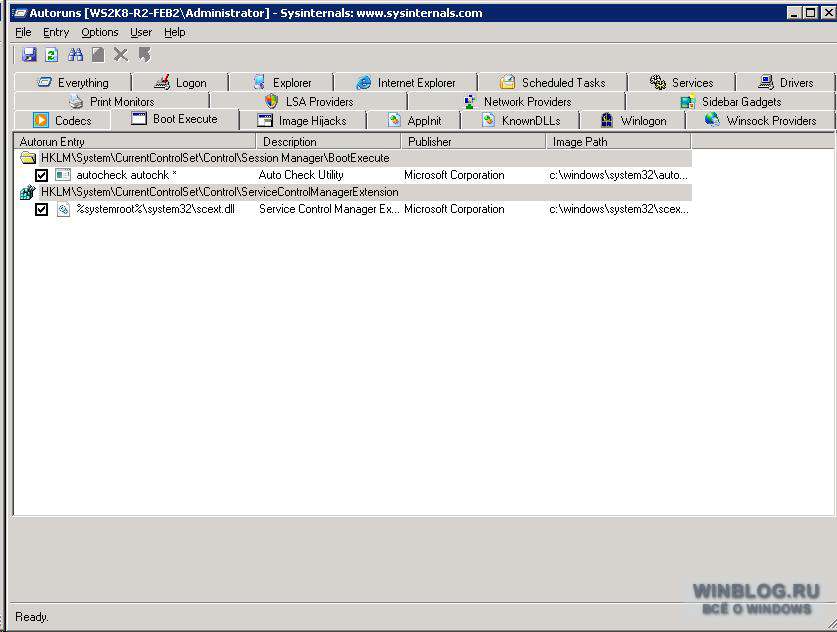Click the ServiceControlManagerExtension registry icon
This screenshot has height=632, width=837.
pos(28,192)
